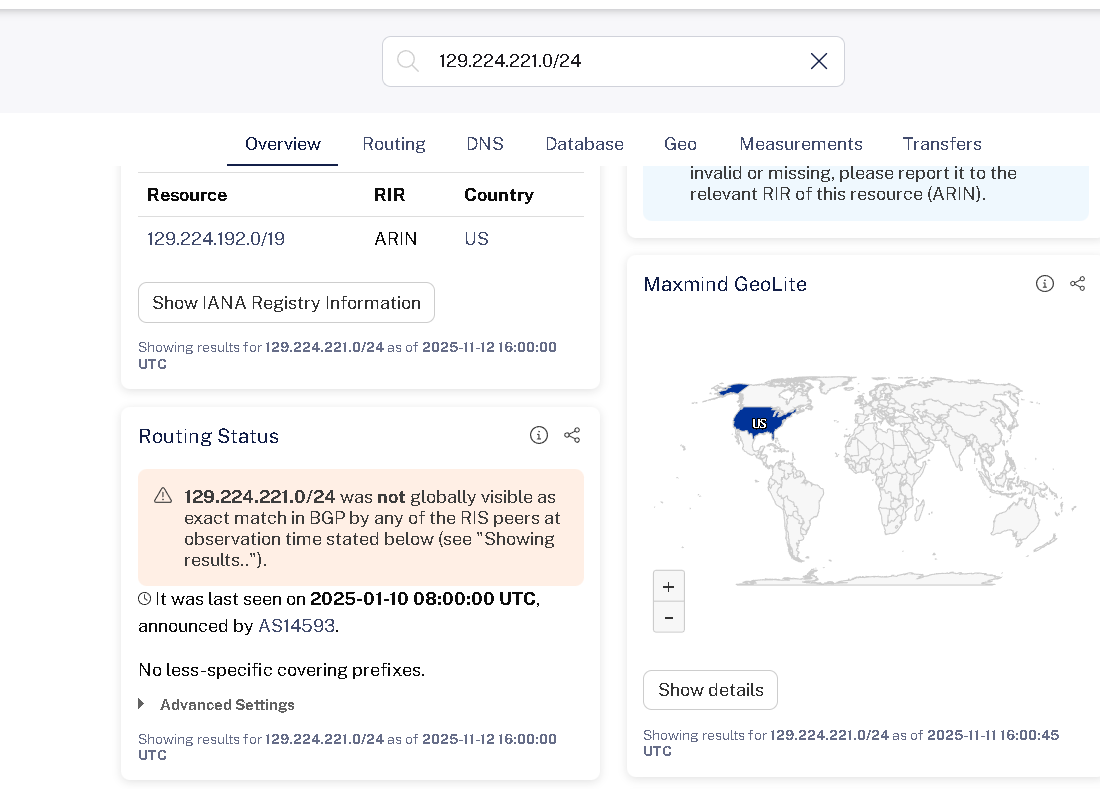1100x789 pixels.
Task: Switch to the Routing tab
Action: pos(394,144)
